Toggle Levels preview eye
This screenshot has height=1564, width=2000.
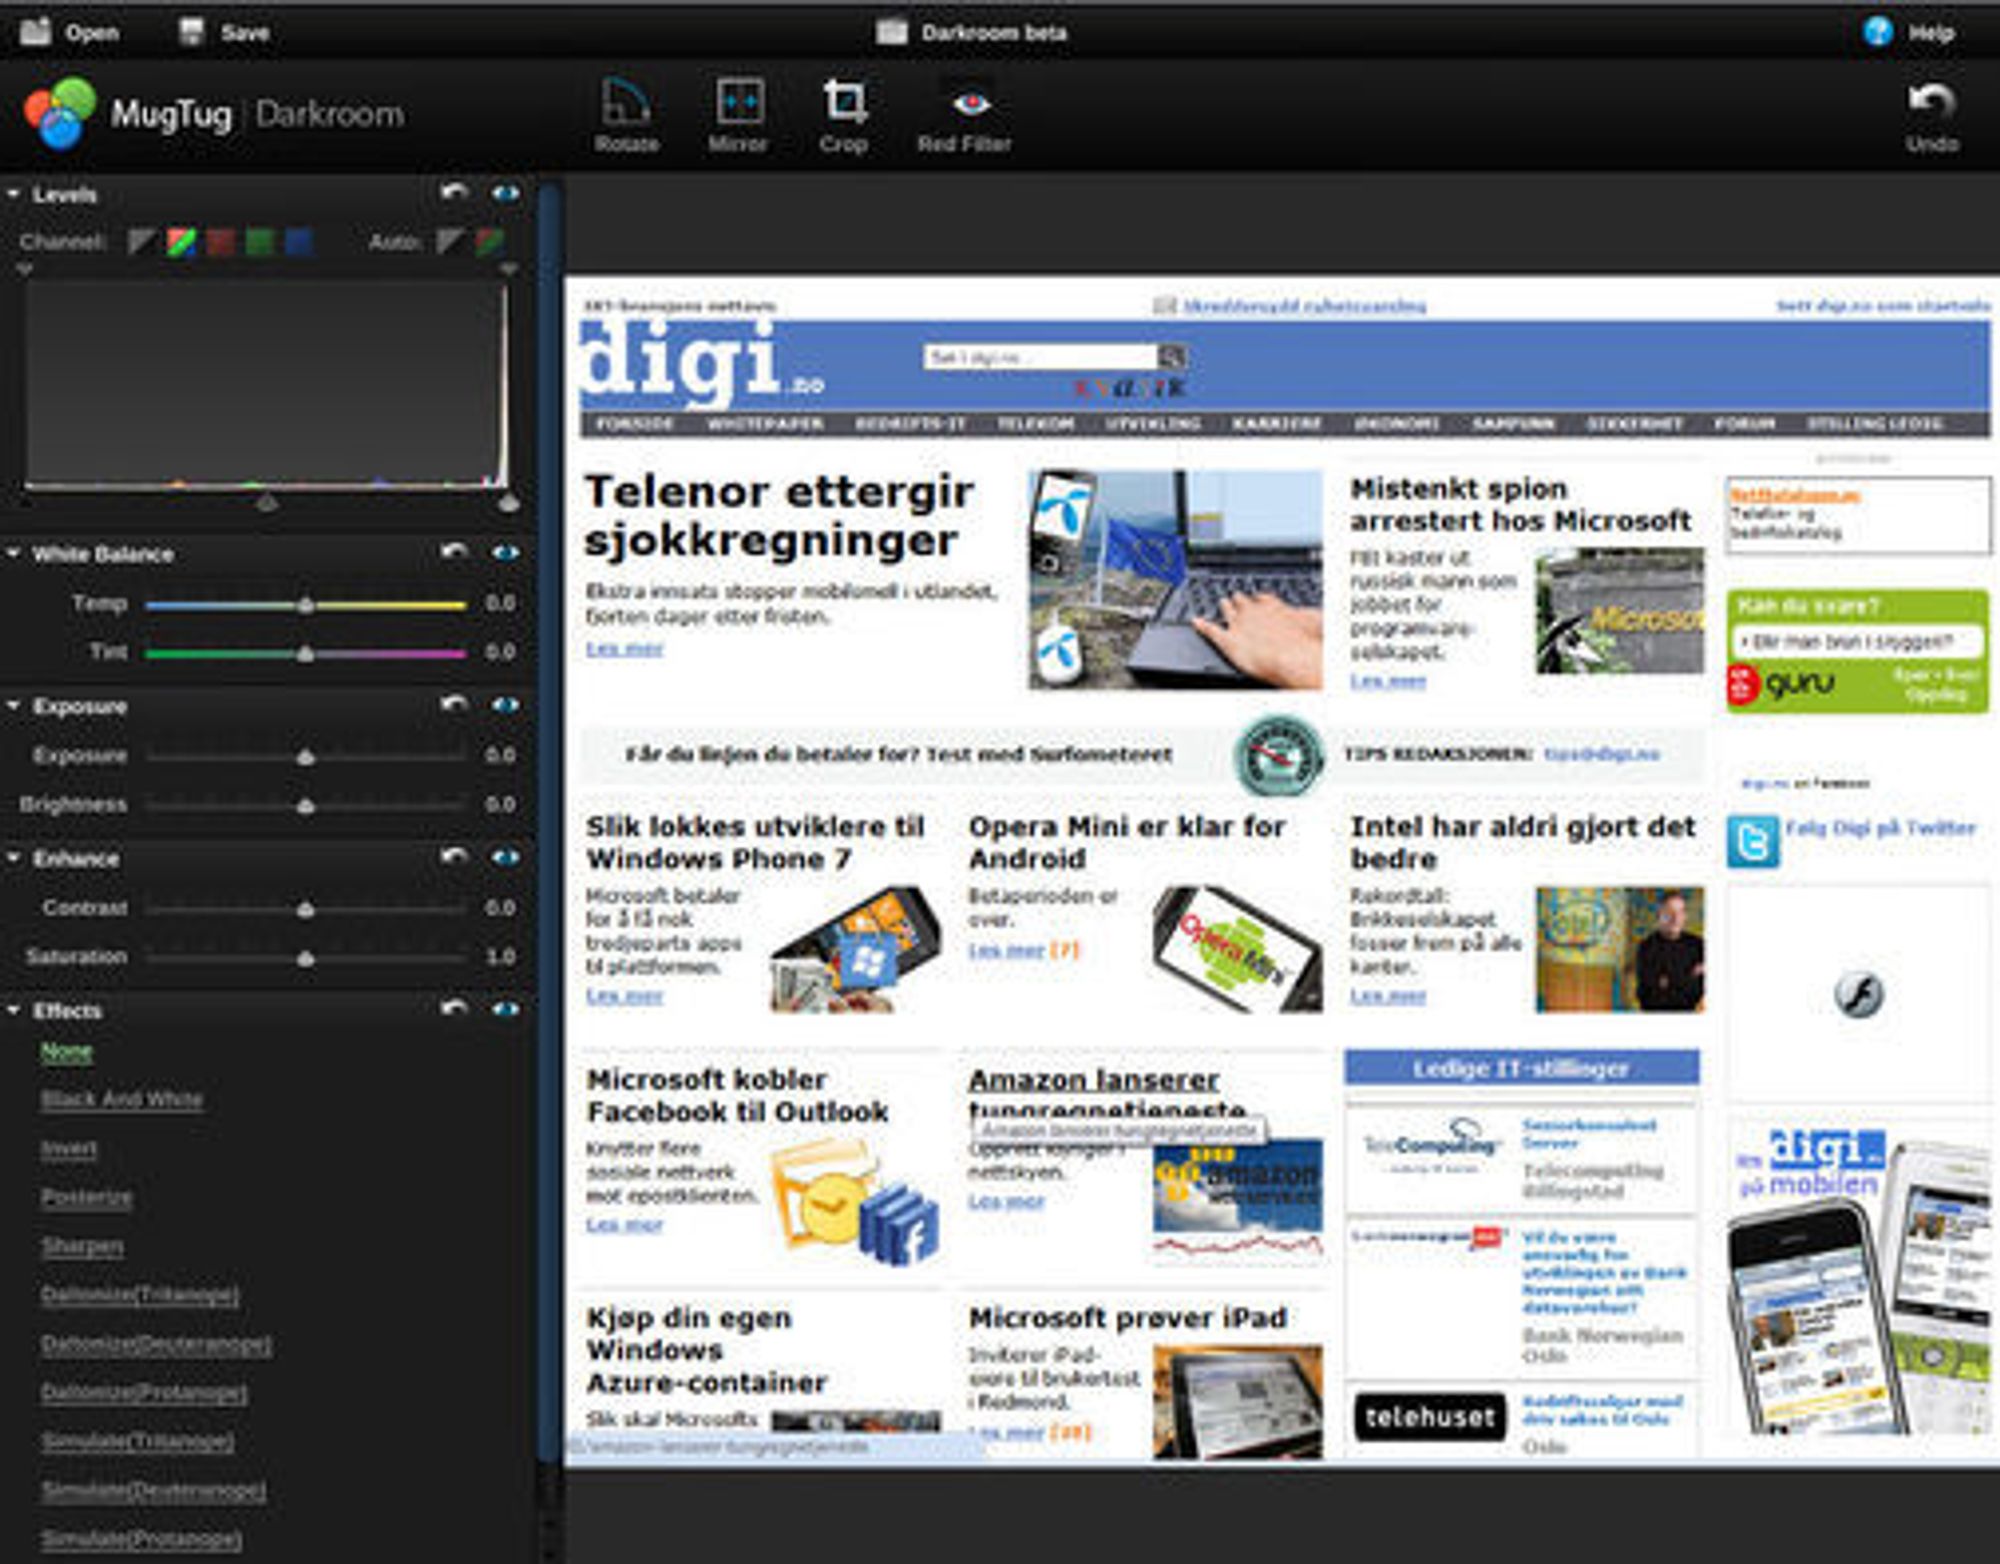(506, 193)
